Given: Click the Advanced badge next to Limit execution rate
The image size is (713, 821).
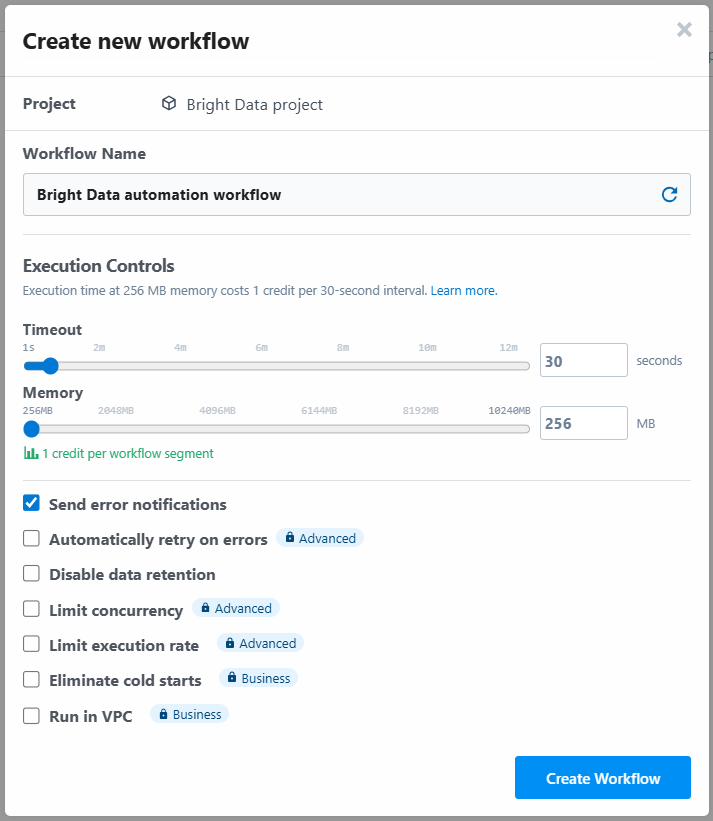Looking at the screenshot, I should (x=261, y=643).
